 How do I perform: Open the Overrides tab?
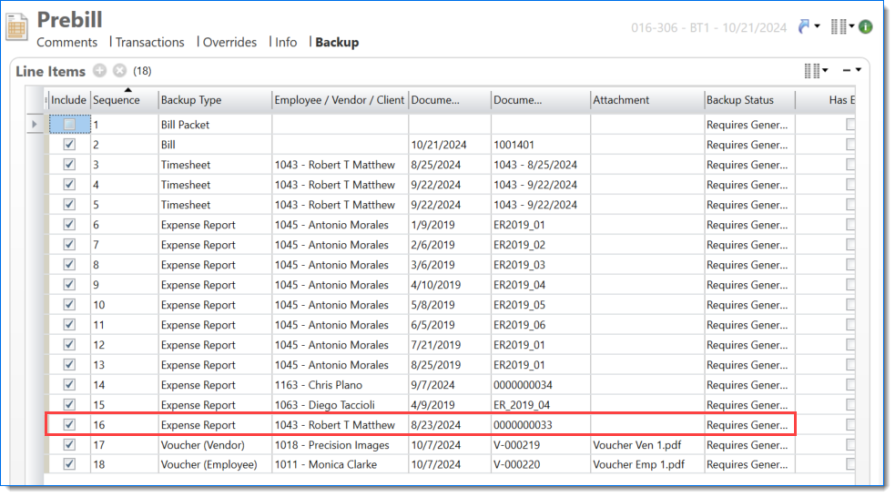[230, 42]
